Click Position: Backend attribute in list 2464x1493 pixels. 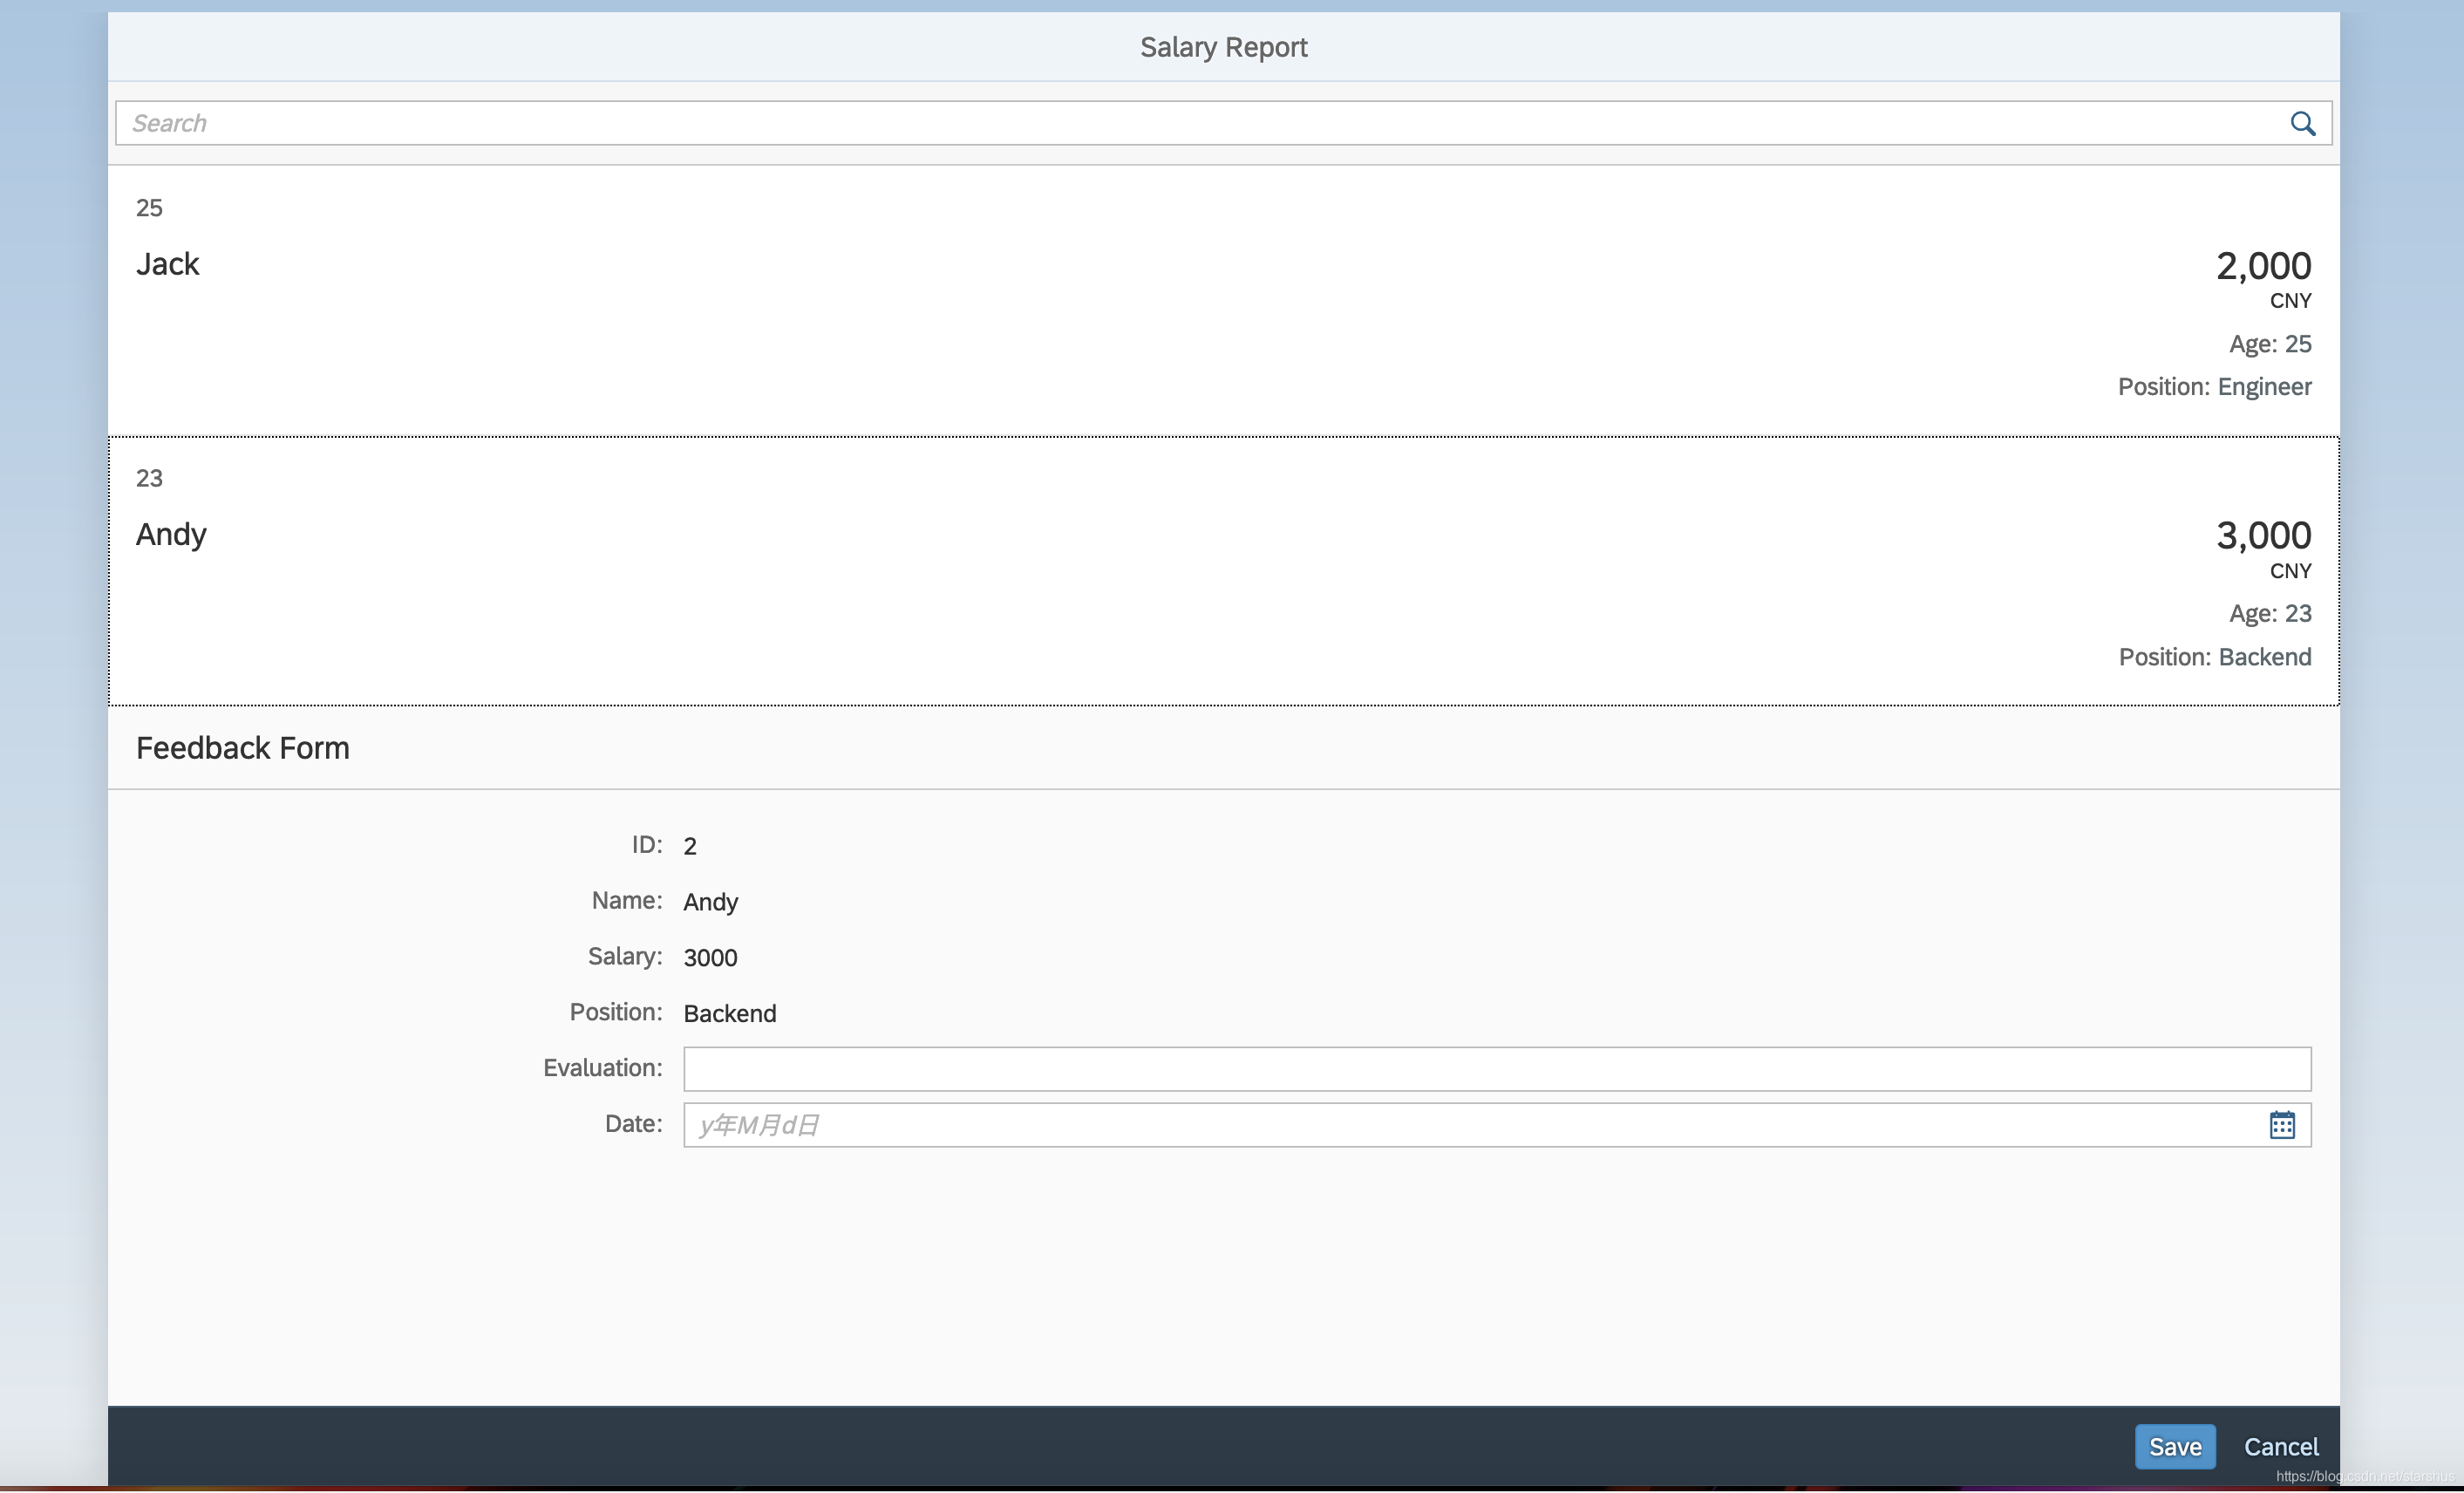[x=2214, y=657]
